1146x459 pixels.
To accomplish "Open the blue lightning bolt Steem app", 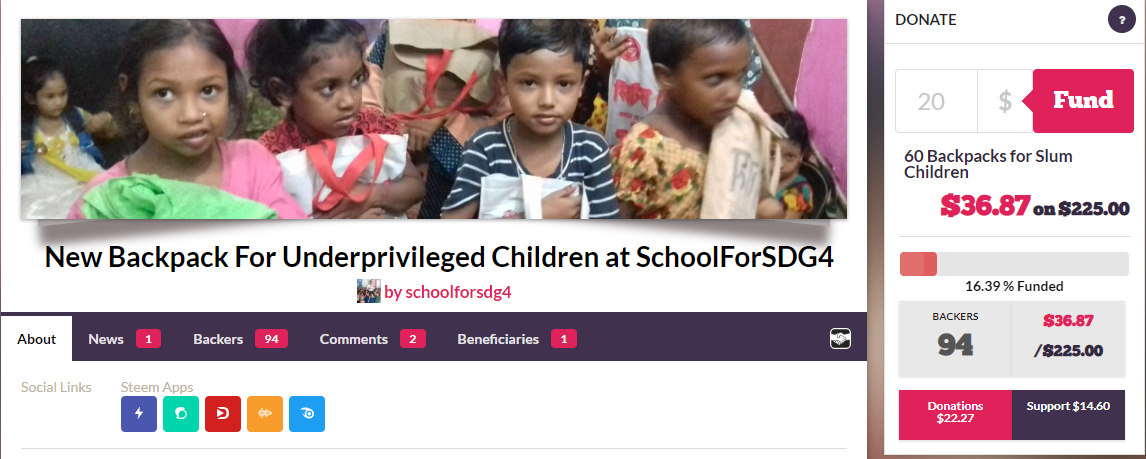I will click(139, 414).
